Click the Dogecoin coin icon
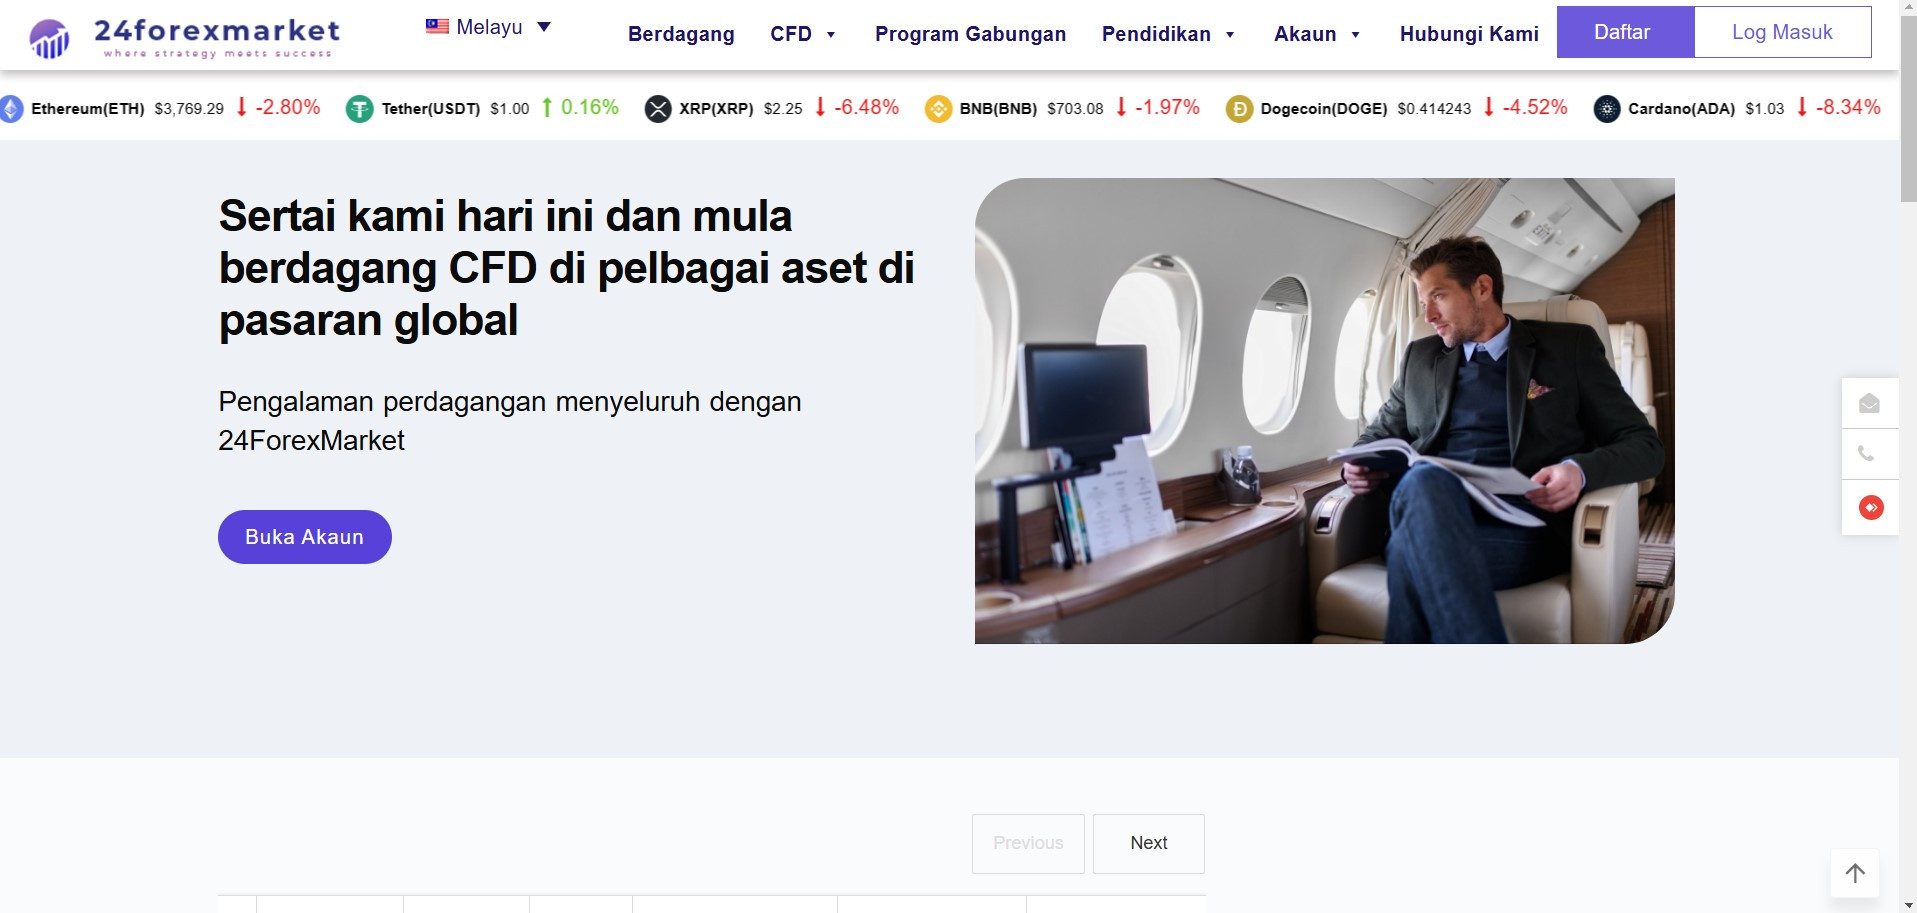1917x913 pixels. [1239, 109]
